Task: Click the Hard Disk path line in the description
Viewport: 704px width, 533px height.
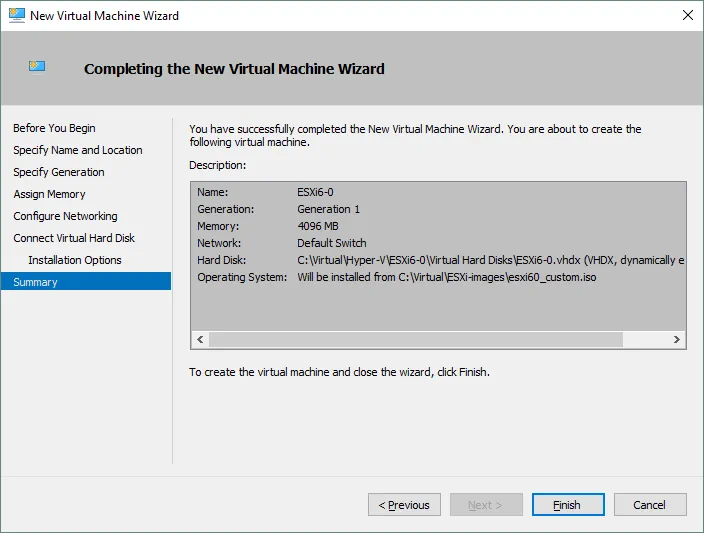Action: (490, 260)
